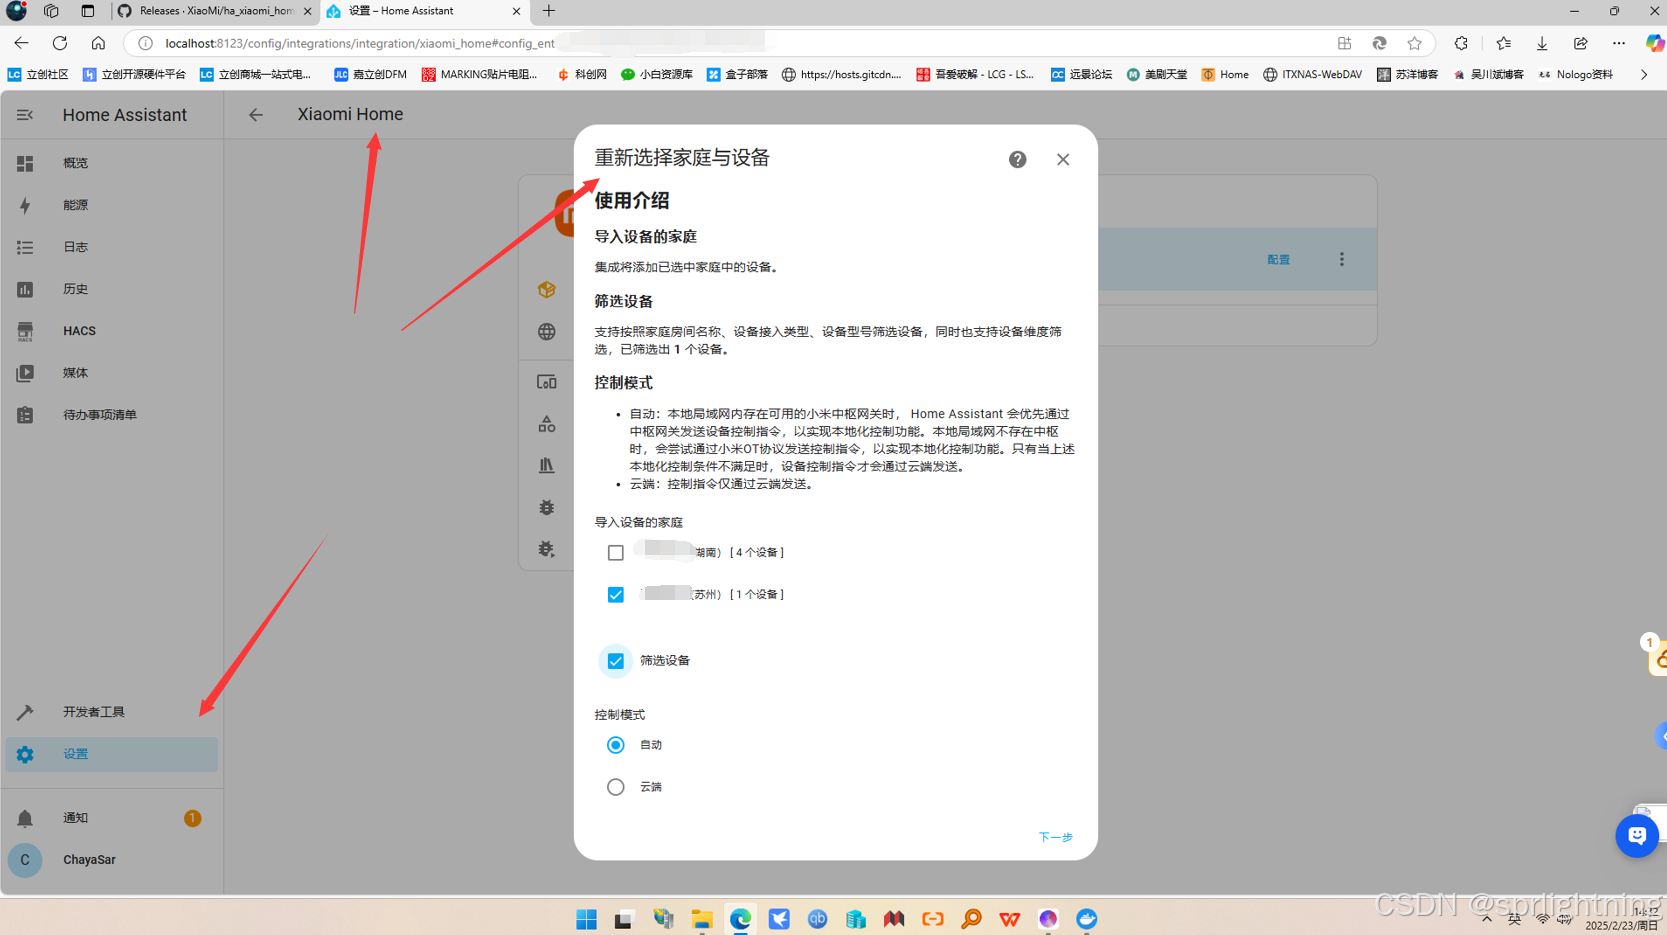1667x935 pixels.
Task: Open Windows Start menu
Action: (587, 919)
